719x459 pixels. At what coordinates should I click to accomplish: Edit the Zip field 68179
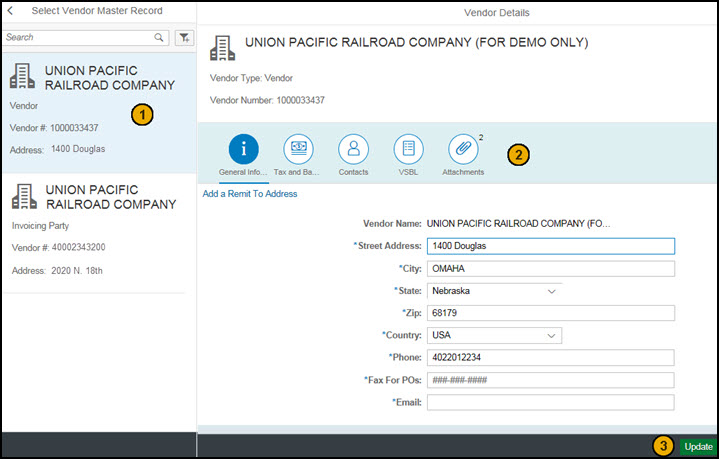551,313
